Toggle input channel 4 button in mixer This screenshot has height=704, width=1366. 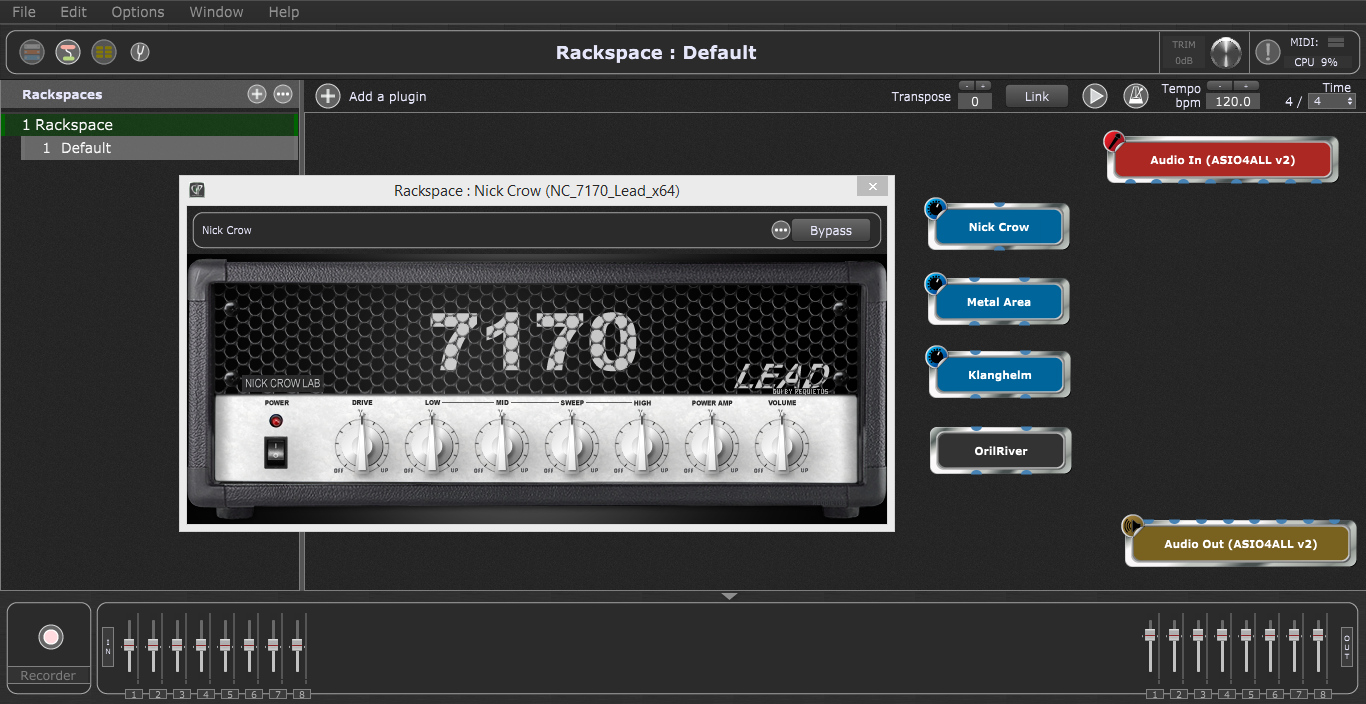pos(206,694)
